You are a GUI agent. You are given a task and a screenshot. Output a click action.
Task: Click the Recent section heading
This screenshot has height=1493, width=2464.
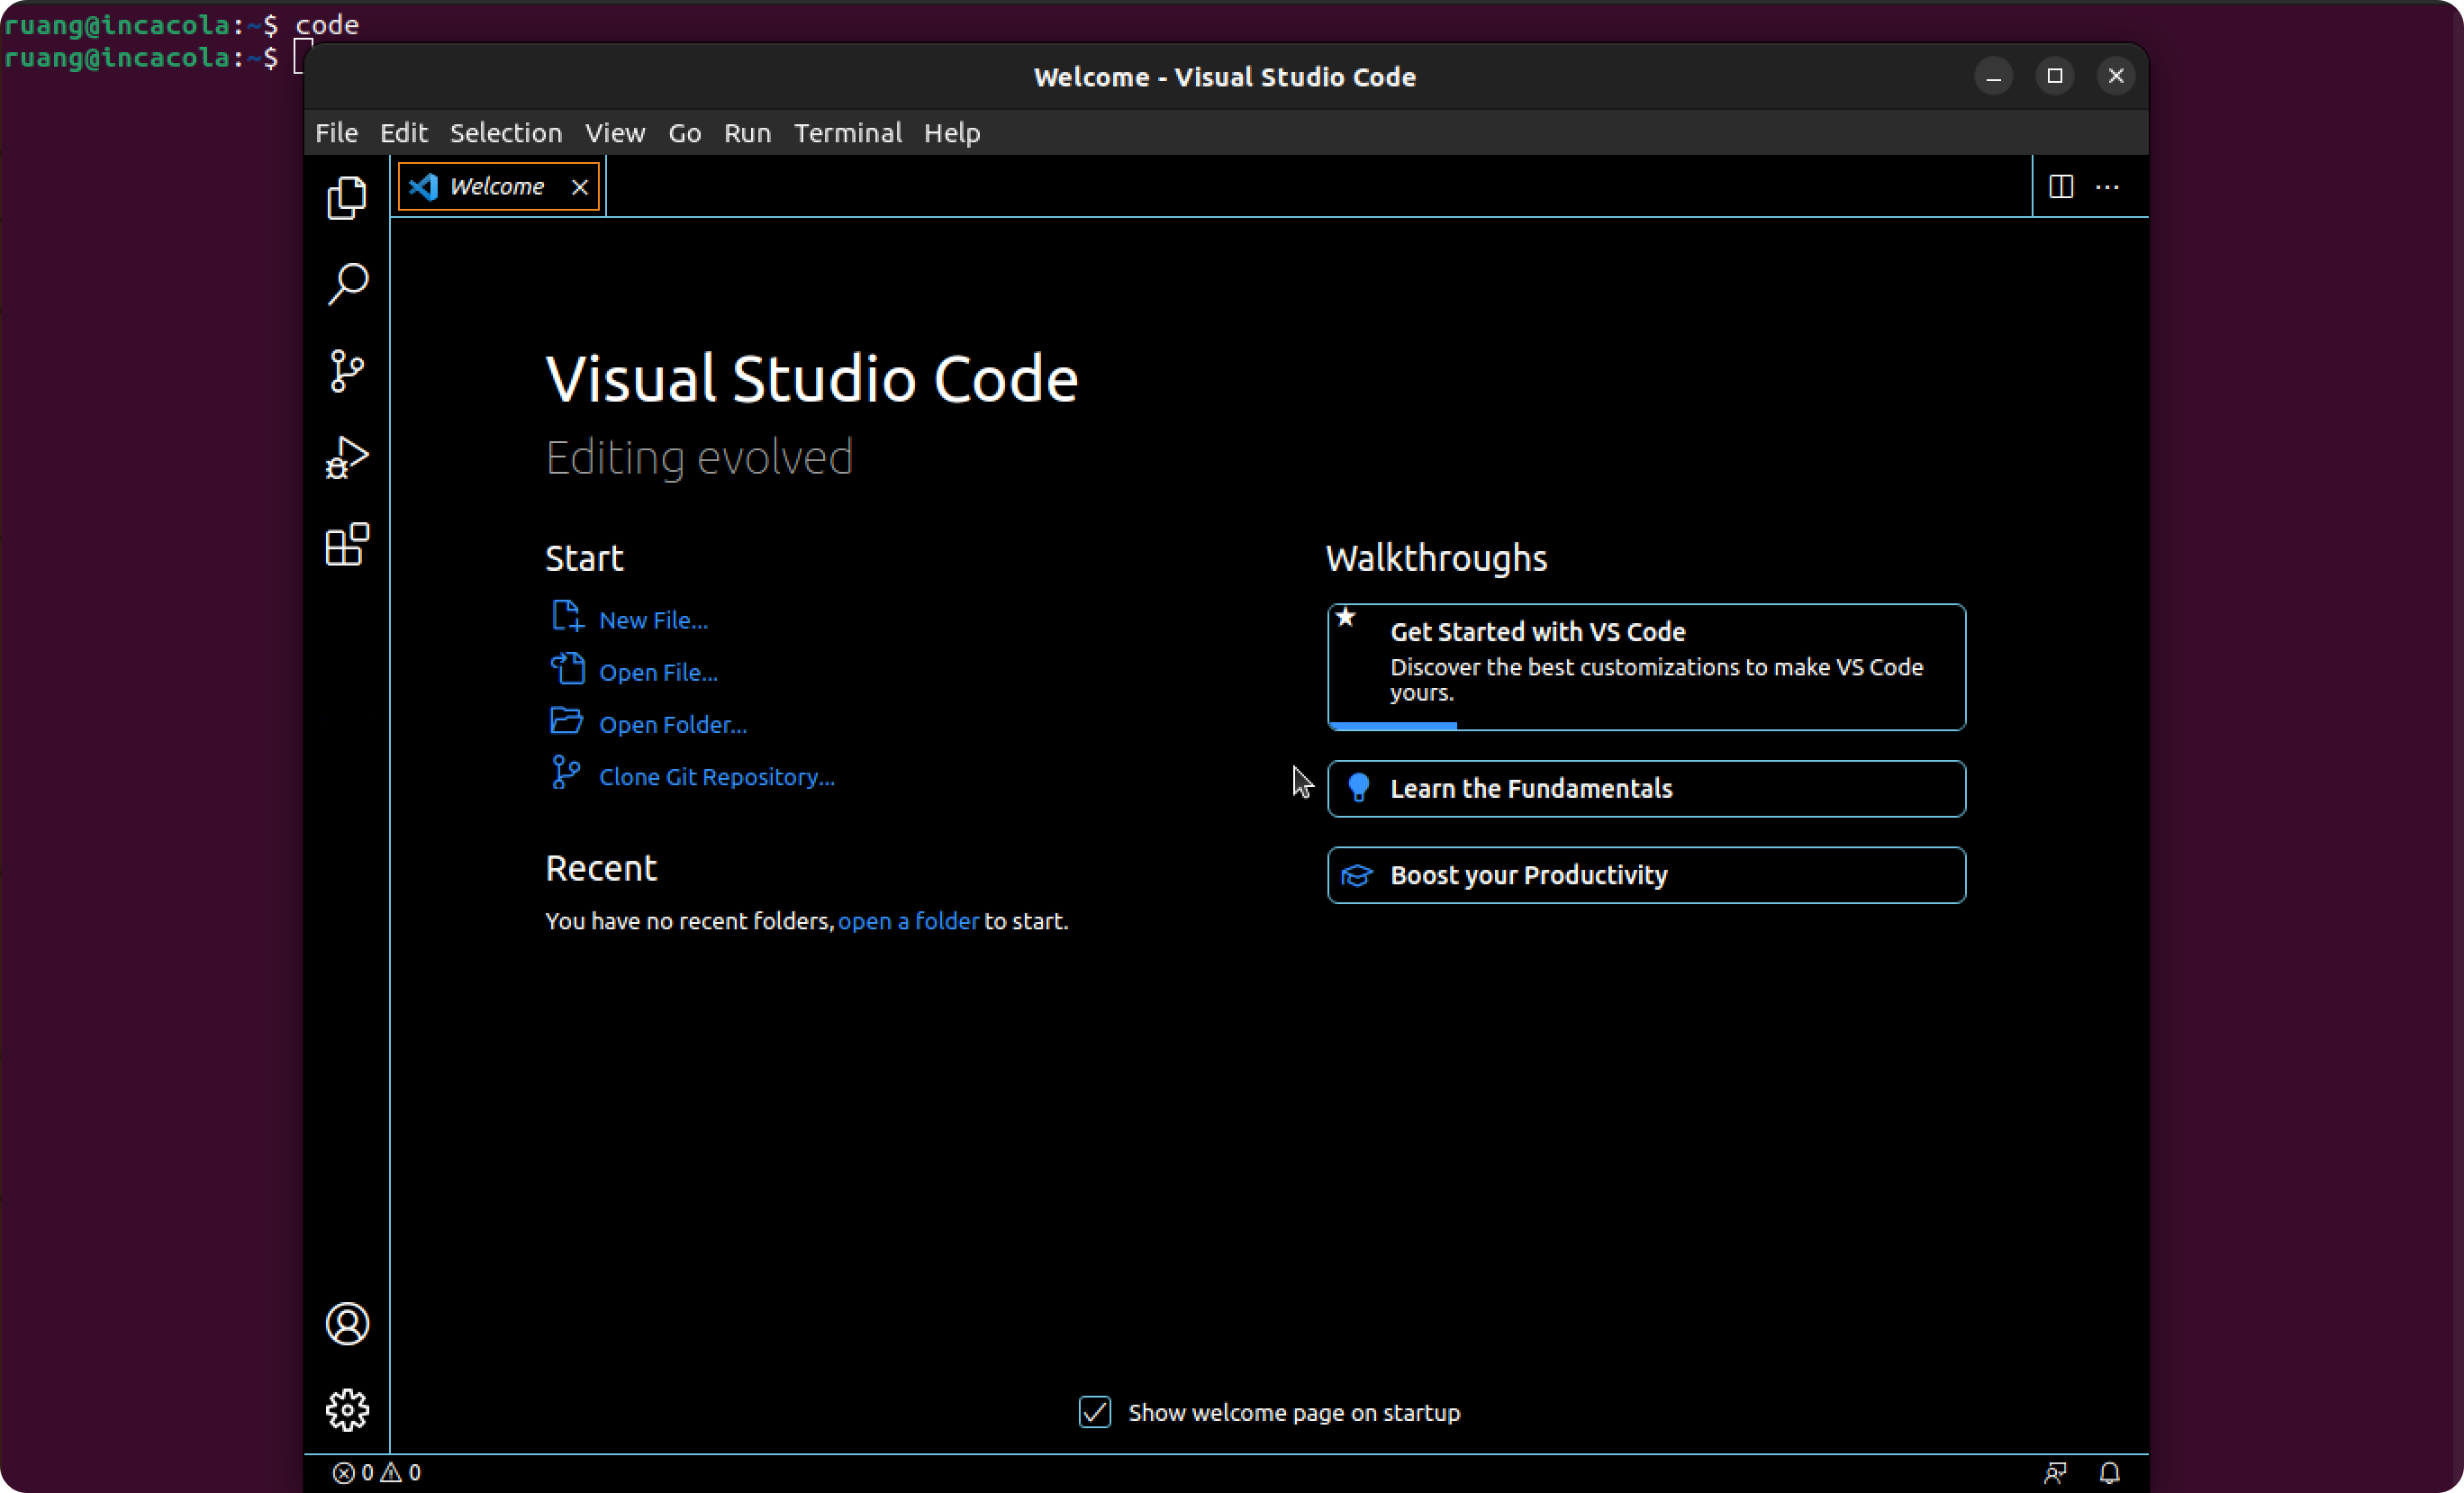[601, 868]
